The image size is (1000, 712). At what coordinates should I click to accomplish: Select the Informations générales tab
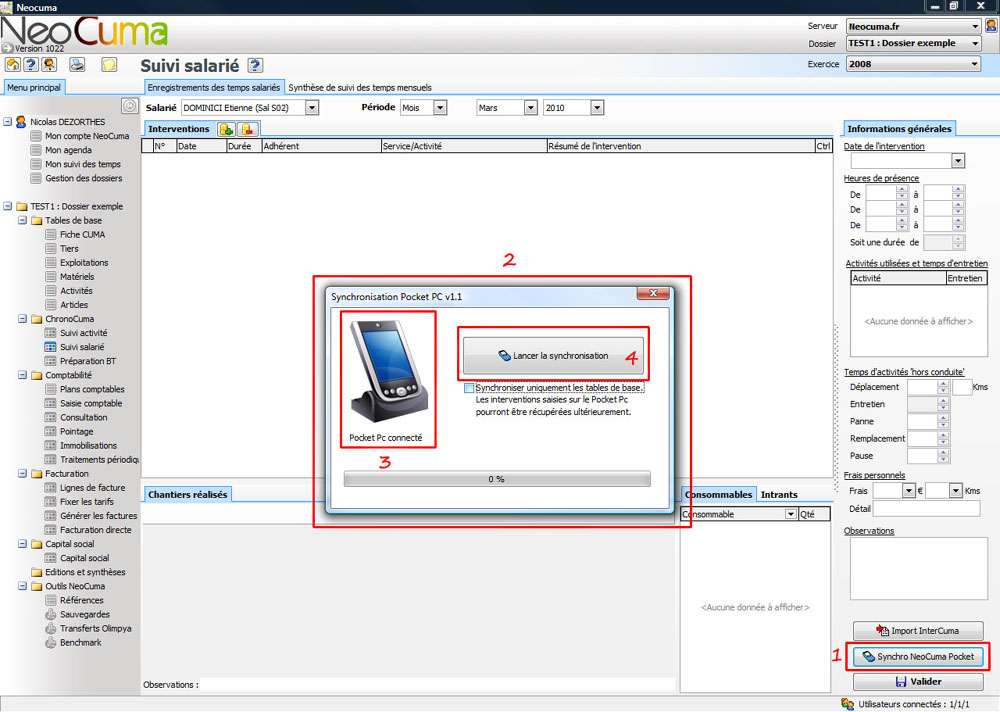899,129
